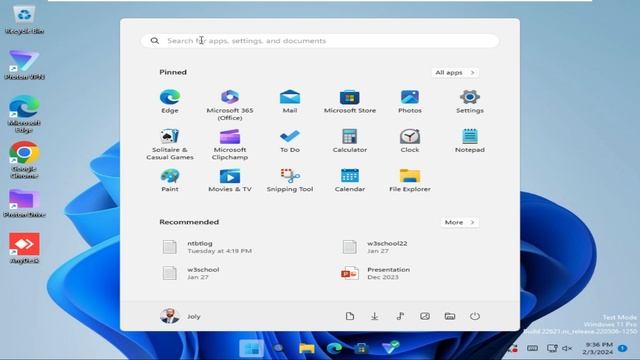
Task: Select the AnyDesk desktop shortcut
Action: point(24,248)
